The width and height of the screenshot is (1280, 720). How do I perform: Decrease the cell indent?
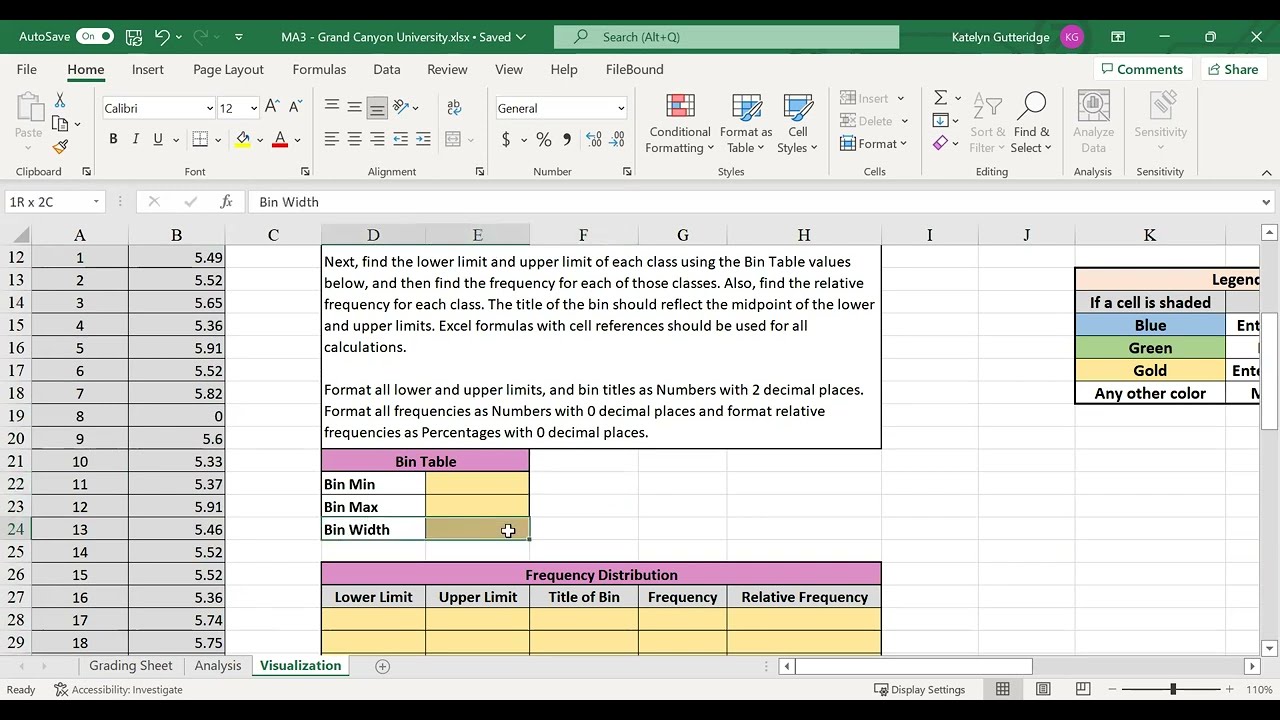coord(400,140)
